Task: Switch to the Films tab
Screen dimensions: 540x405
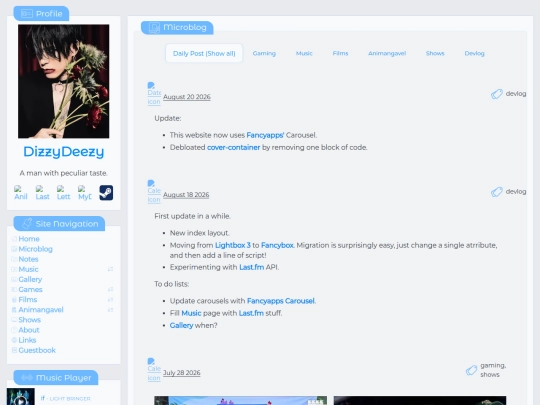Action: coord(340,53)
